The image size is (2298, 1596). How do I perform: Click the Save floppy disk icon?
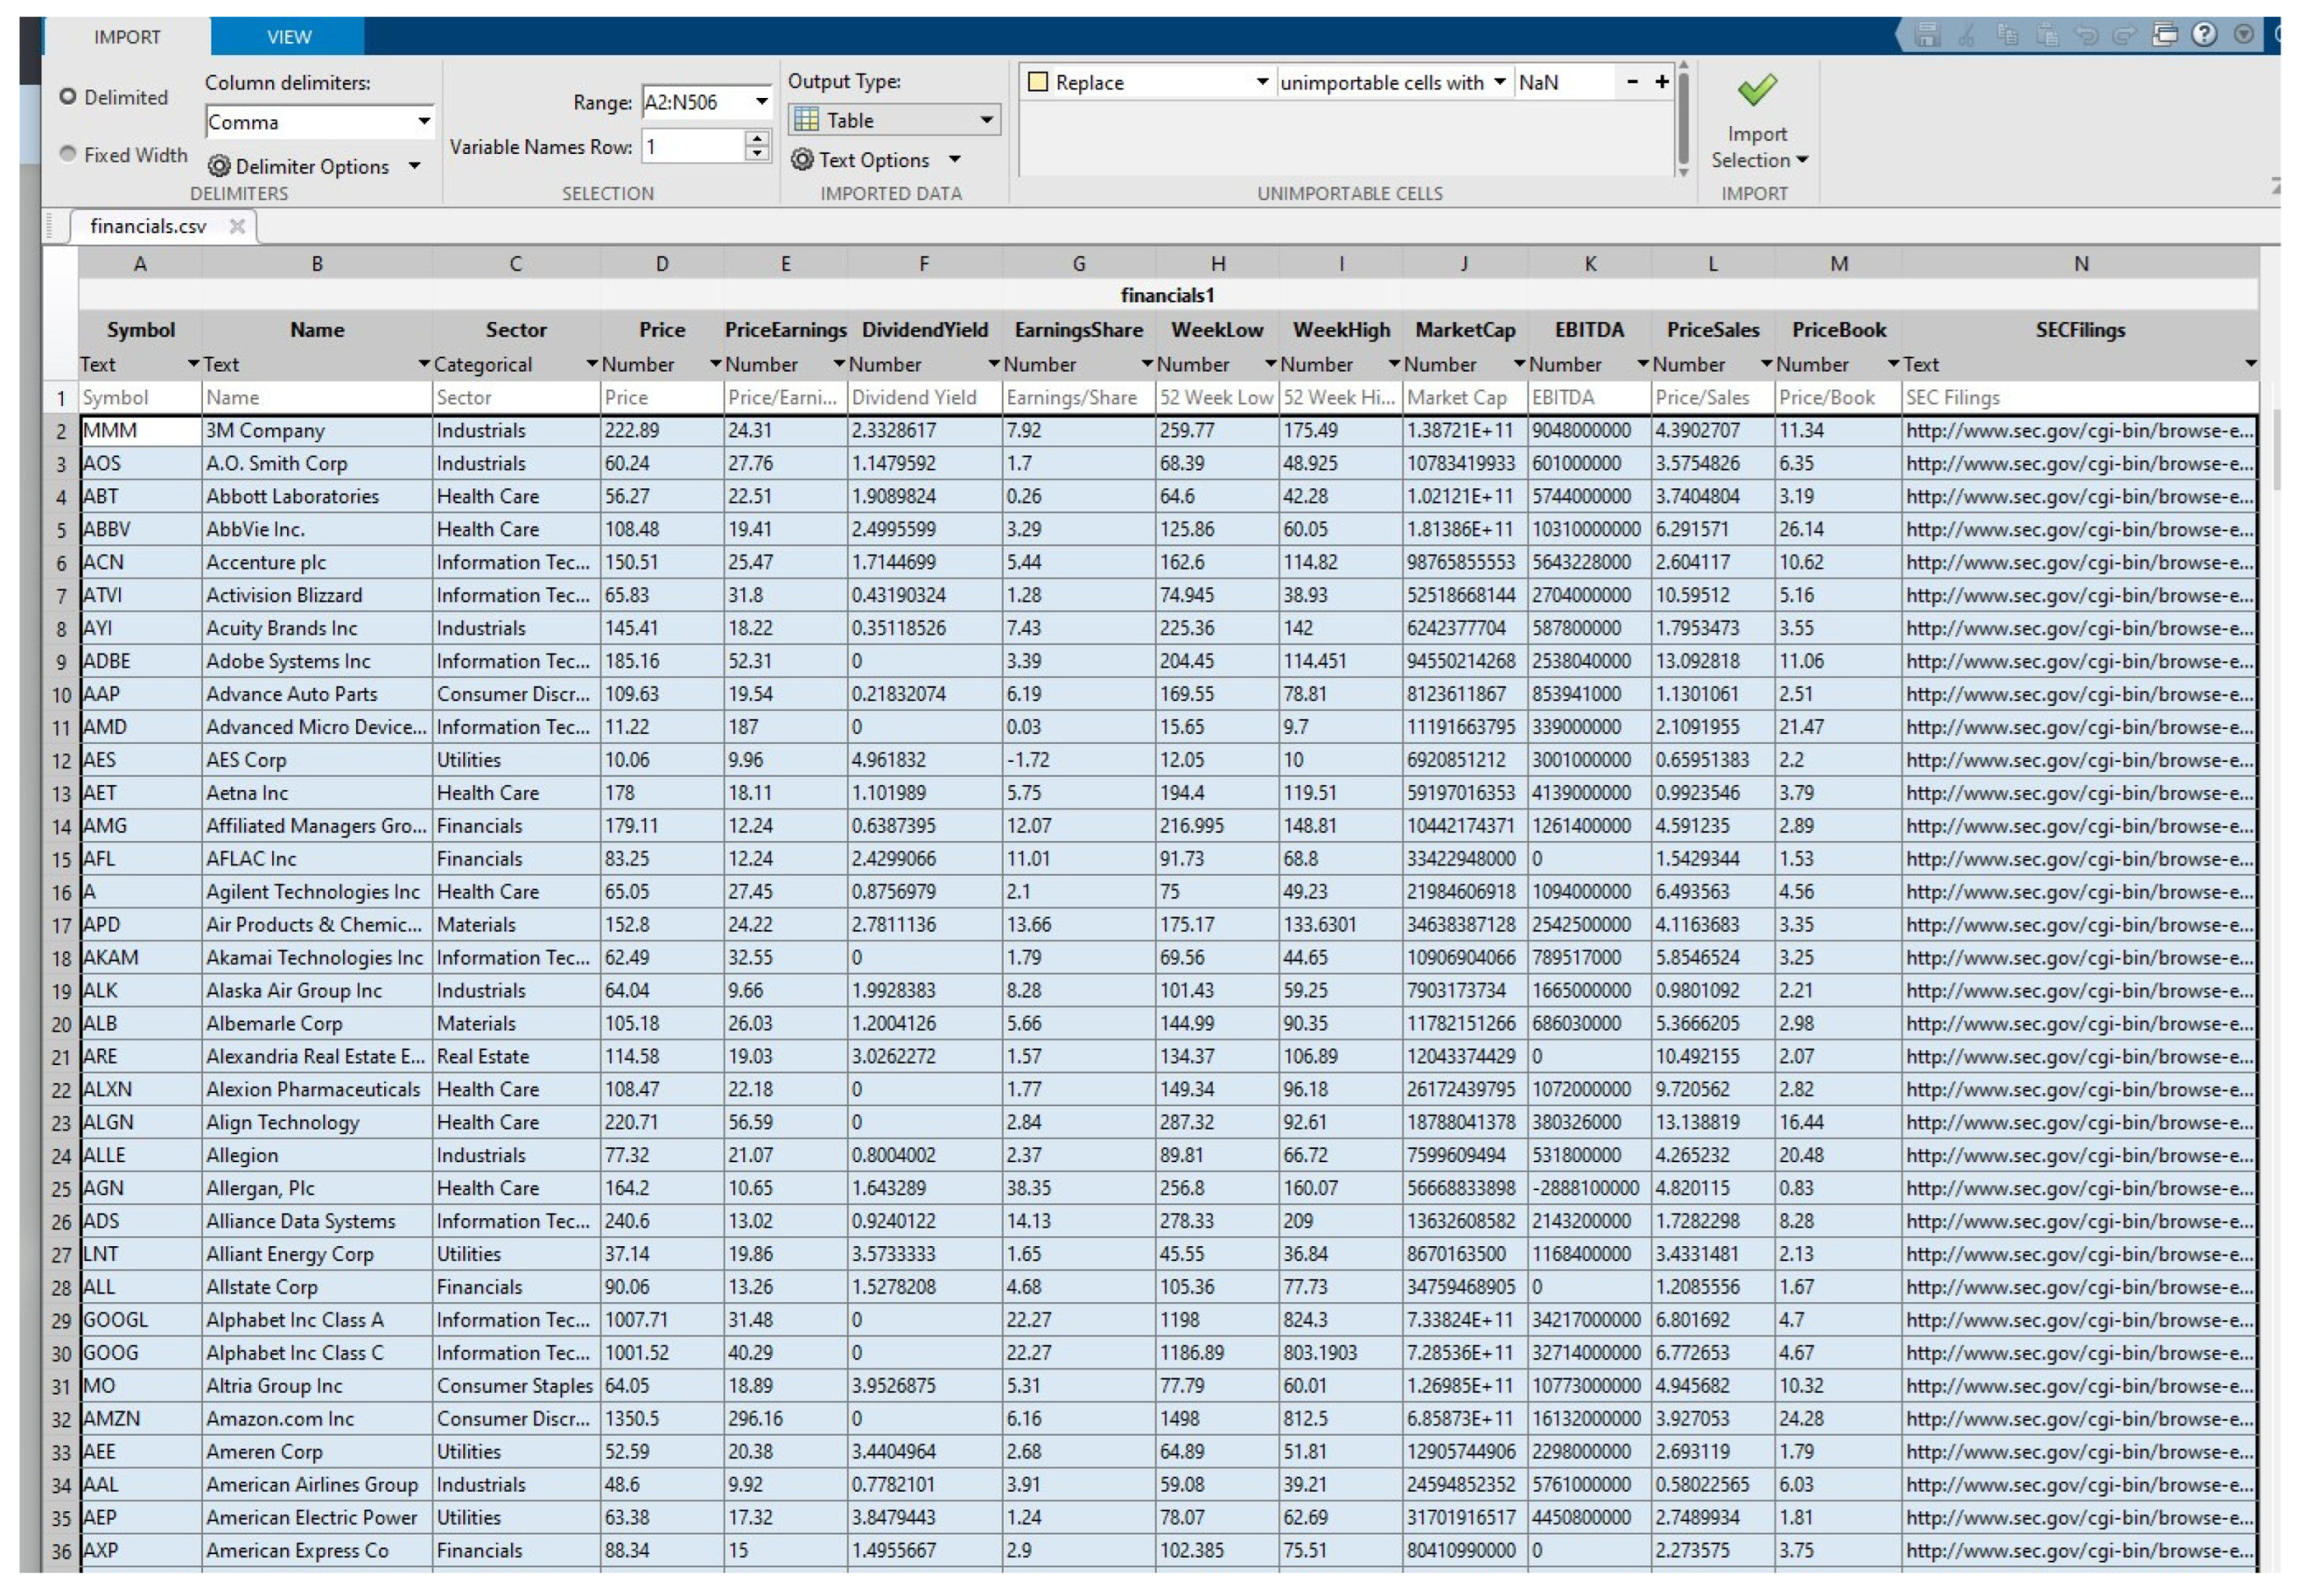point(1927,35)
